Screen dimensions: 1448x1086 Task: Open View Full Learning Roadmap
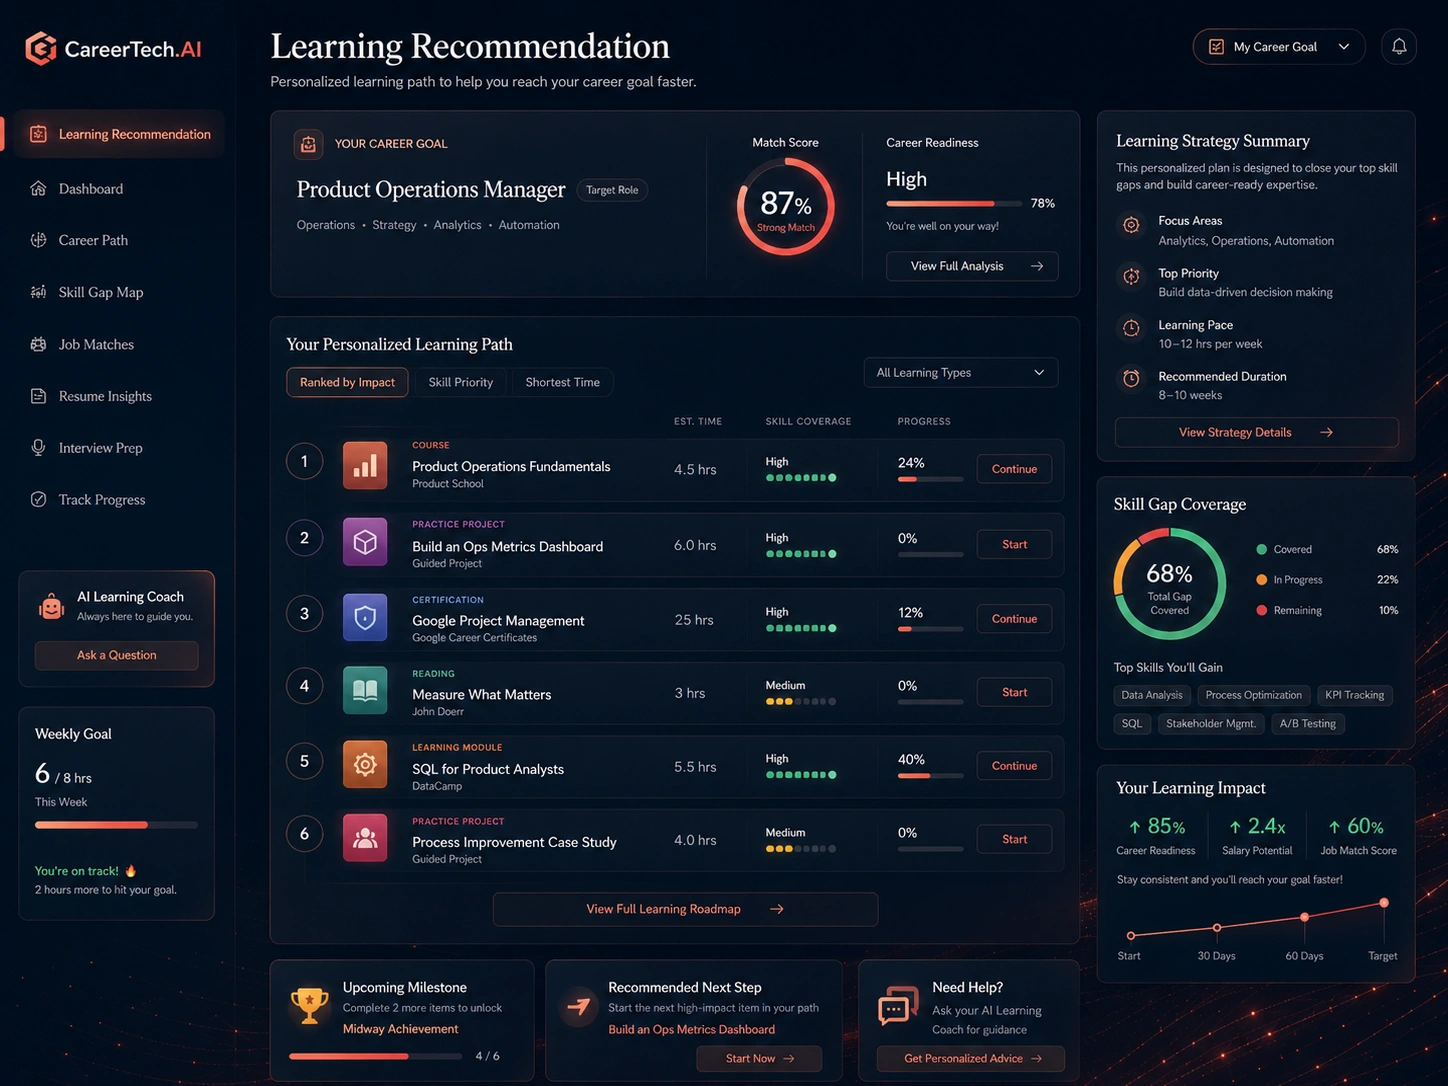(x=685, y=909)
